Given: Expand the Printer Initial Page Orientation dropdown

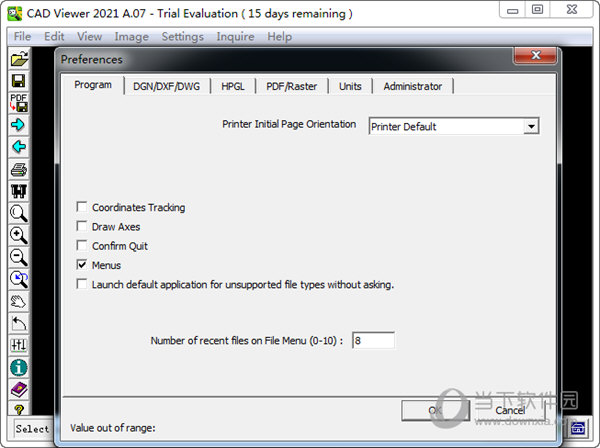Looking at the screenshot, I should click(x=531, y=126).
